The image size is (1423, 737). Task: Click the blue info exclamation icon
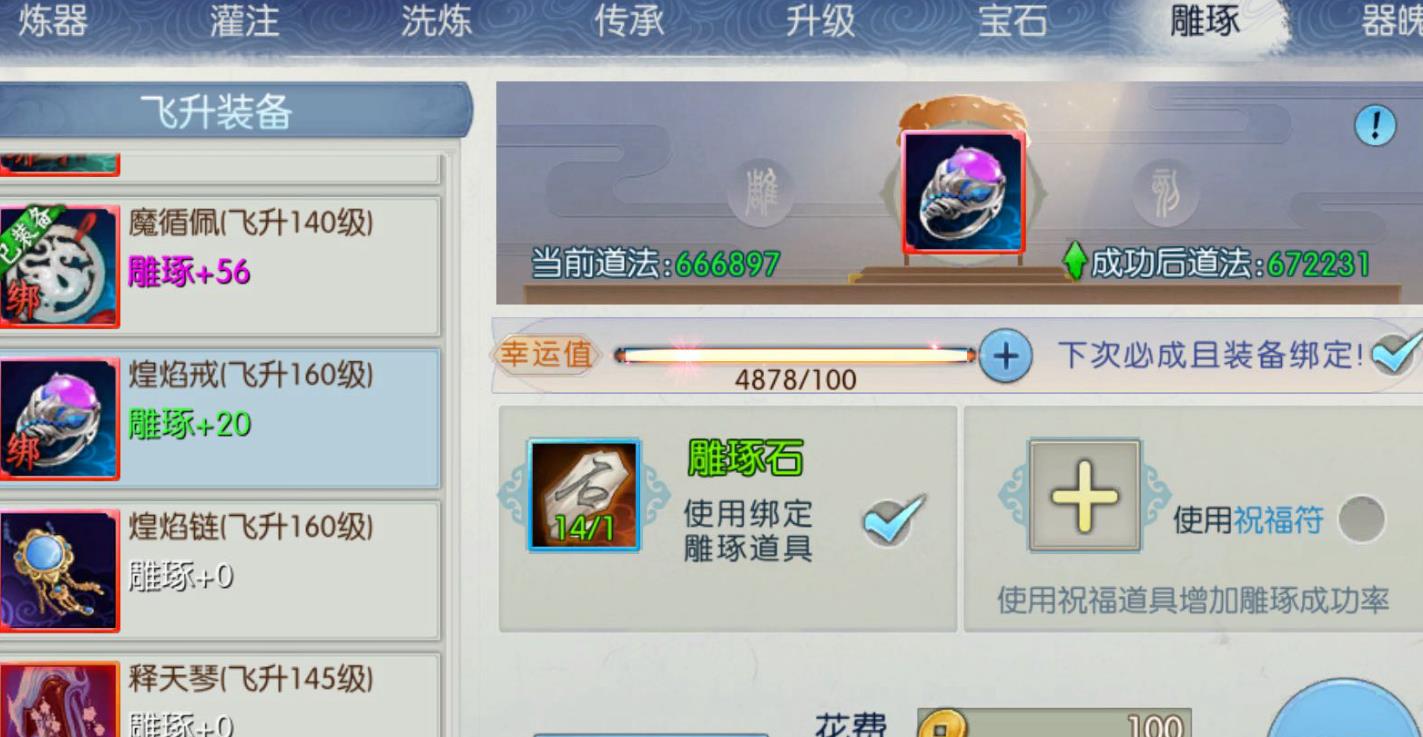[x=1375, y=126]
